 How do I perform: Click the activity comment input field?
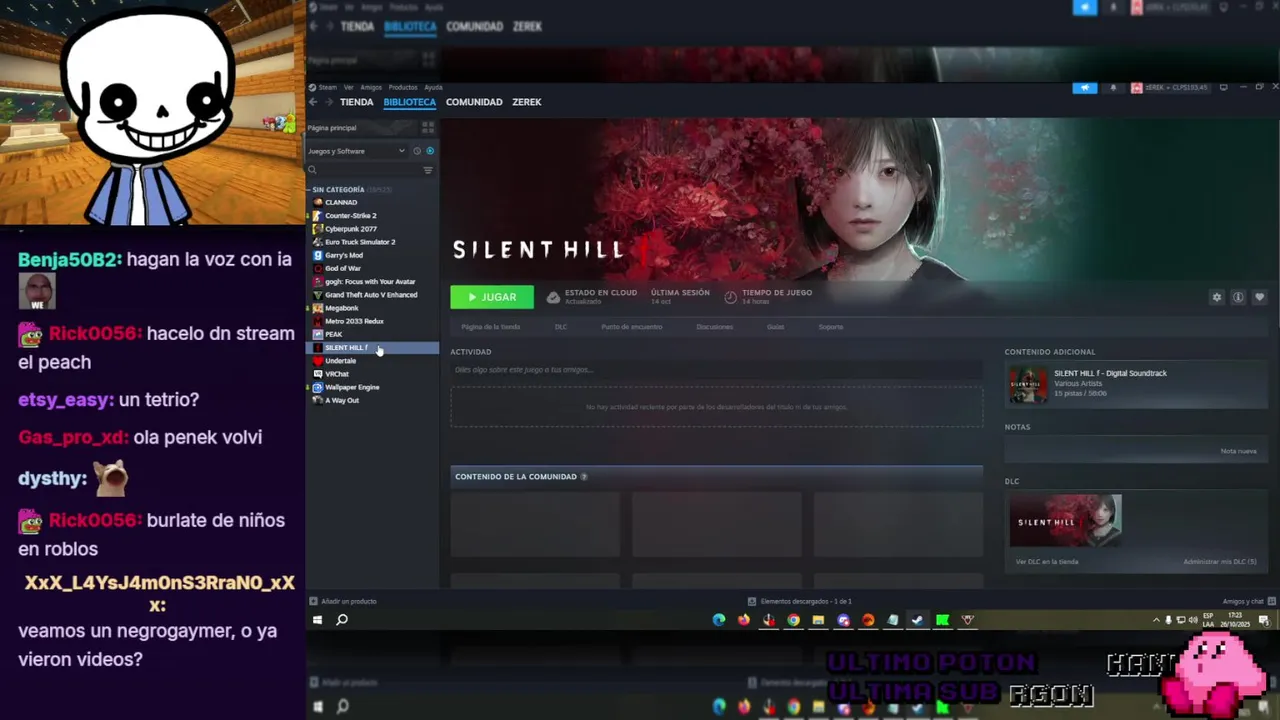coord(716,370)
